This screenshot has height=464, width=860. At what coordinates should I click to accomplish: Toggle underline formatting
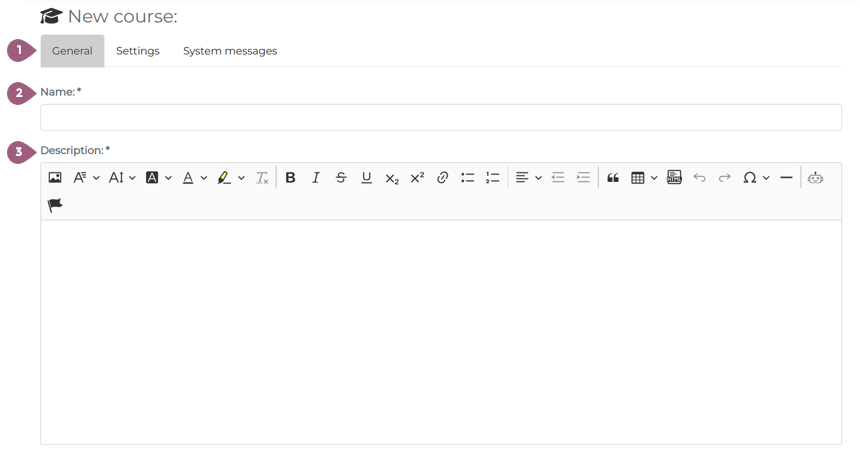click(366, 178)
